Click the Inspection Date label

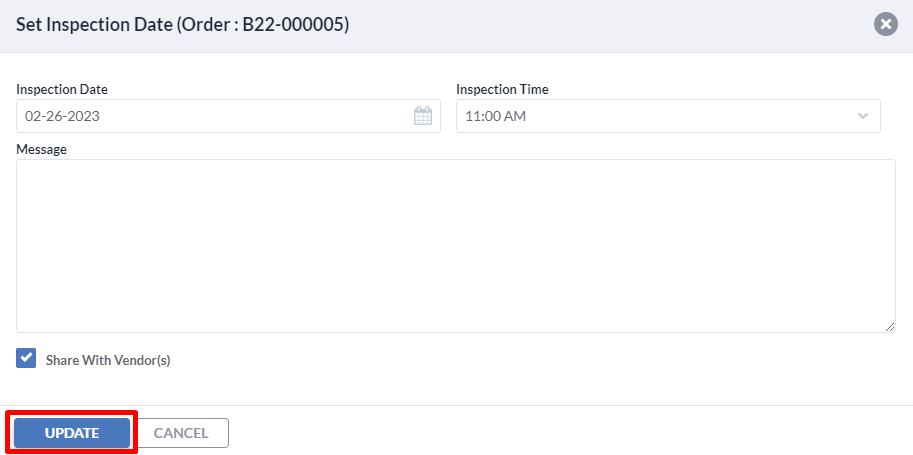click(x=62, y=90)
